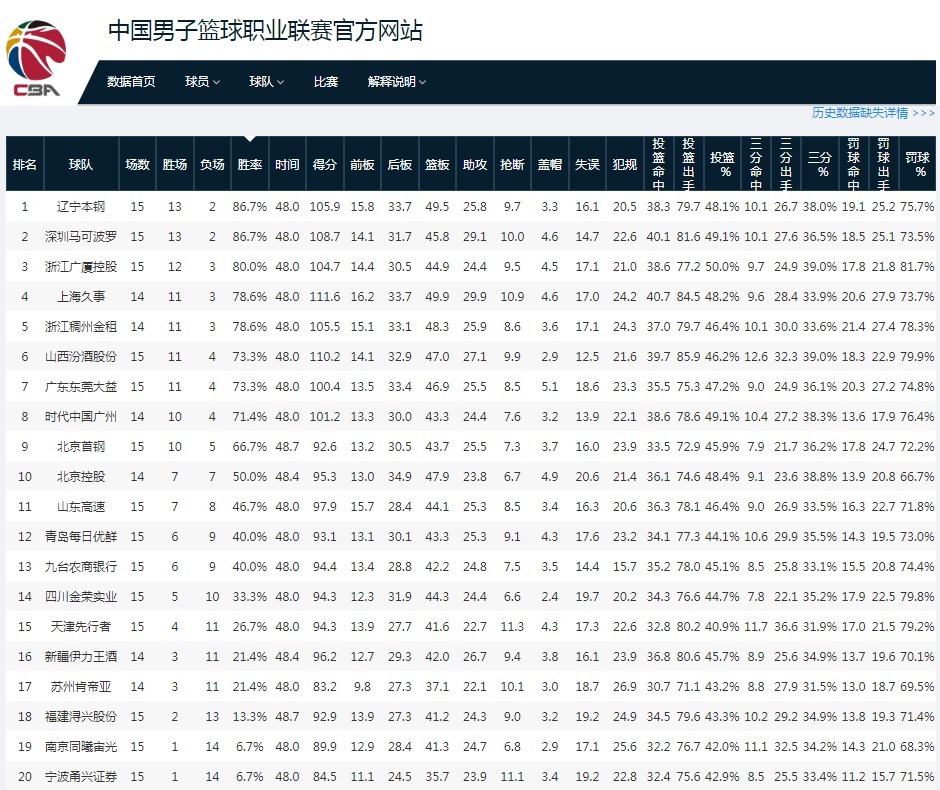
Task: Open team 山西汾酒股份
Action: click(x=81, y=357)
